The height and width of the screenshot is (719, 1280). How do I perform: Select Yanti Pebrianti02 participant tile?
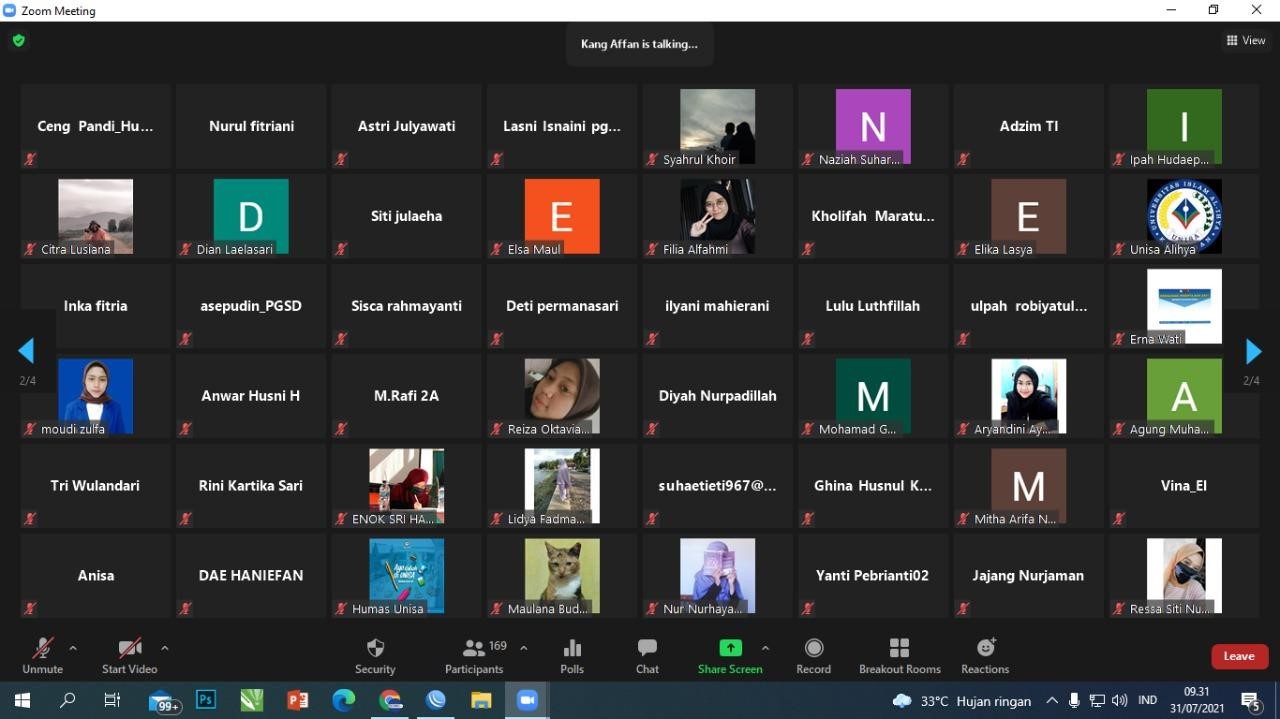873,576
